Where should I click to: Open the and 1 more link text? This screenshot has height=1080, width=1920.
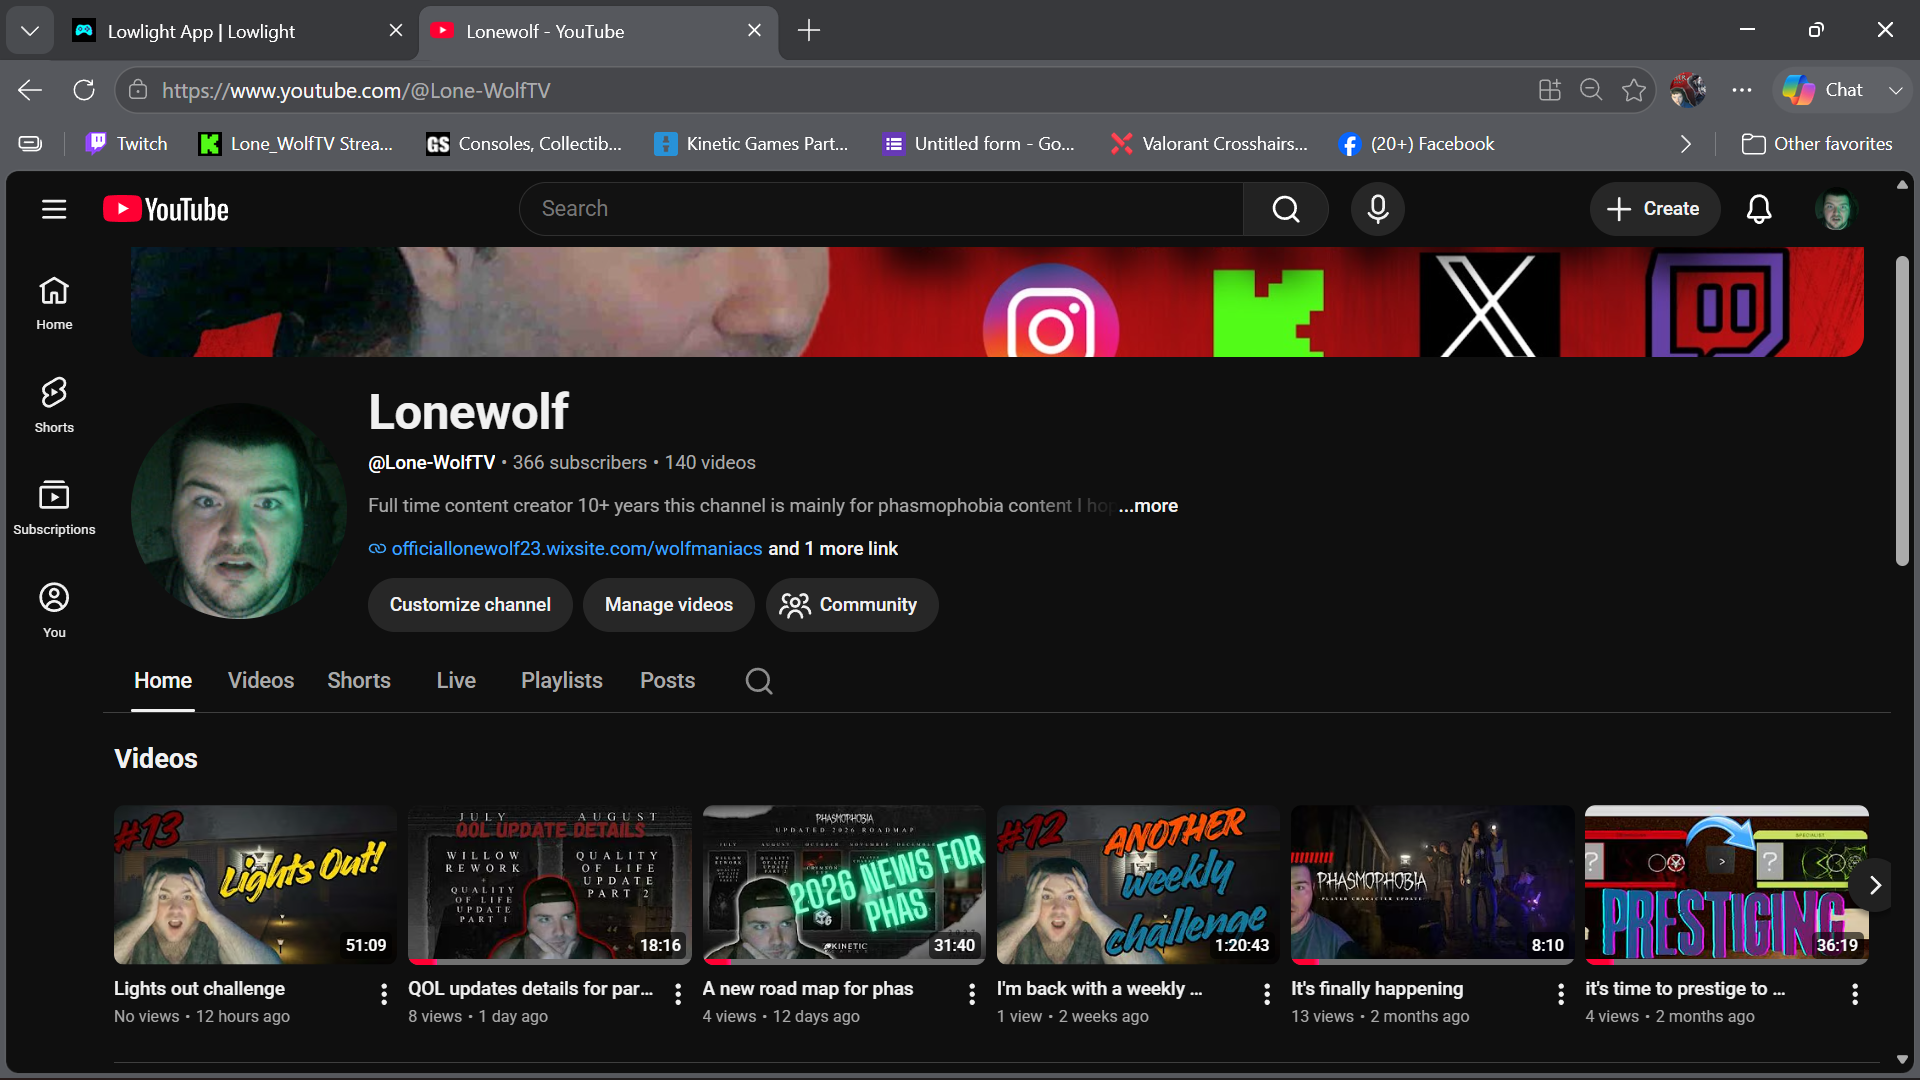pyautogui.click(x=833, y=549)
